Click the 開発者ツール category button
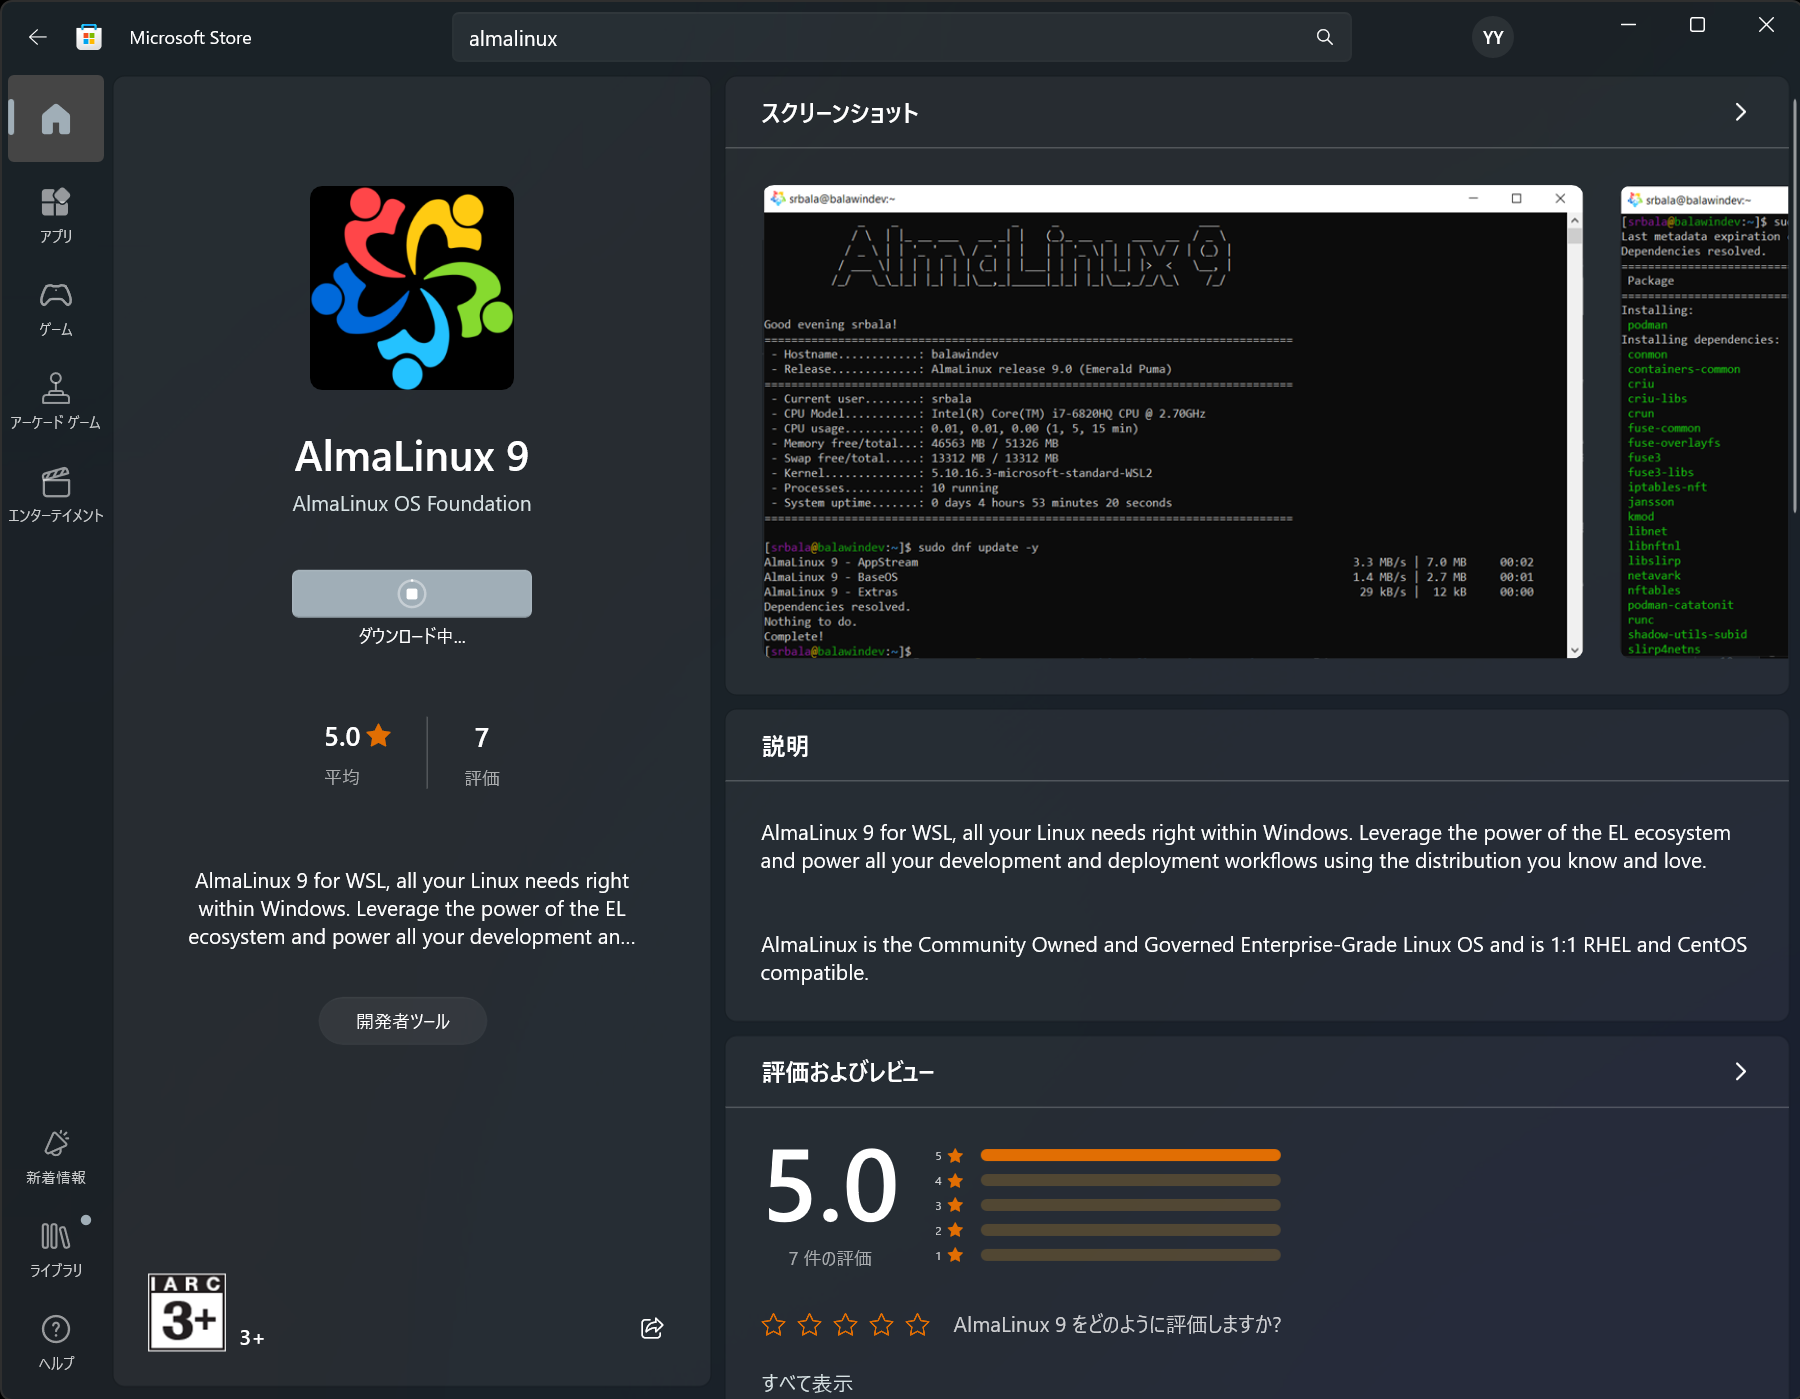1800x1399 pixels. pyautogui.click(x=403, y=1021)
